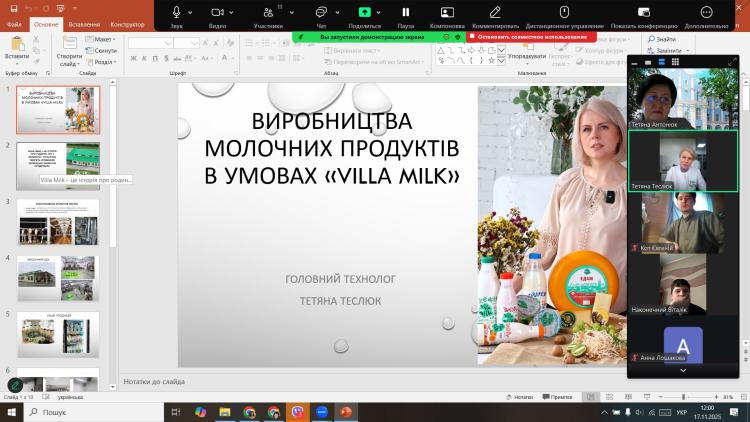
Task: Click the Скинути reset slide button
Action: pyautogui.click(x=101, y=50)
